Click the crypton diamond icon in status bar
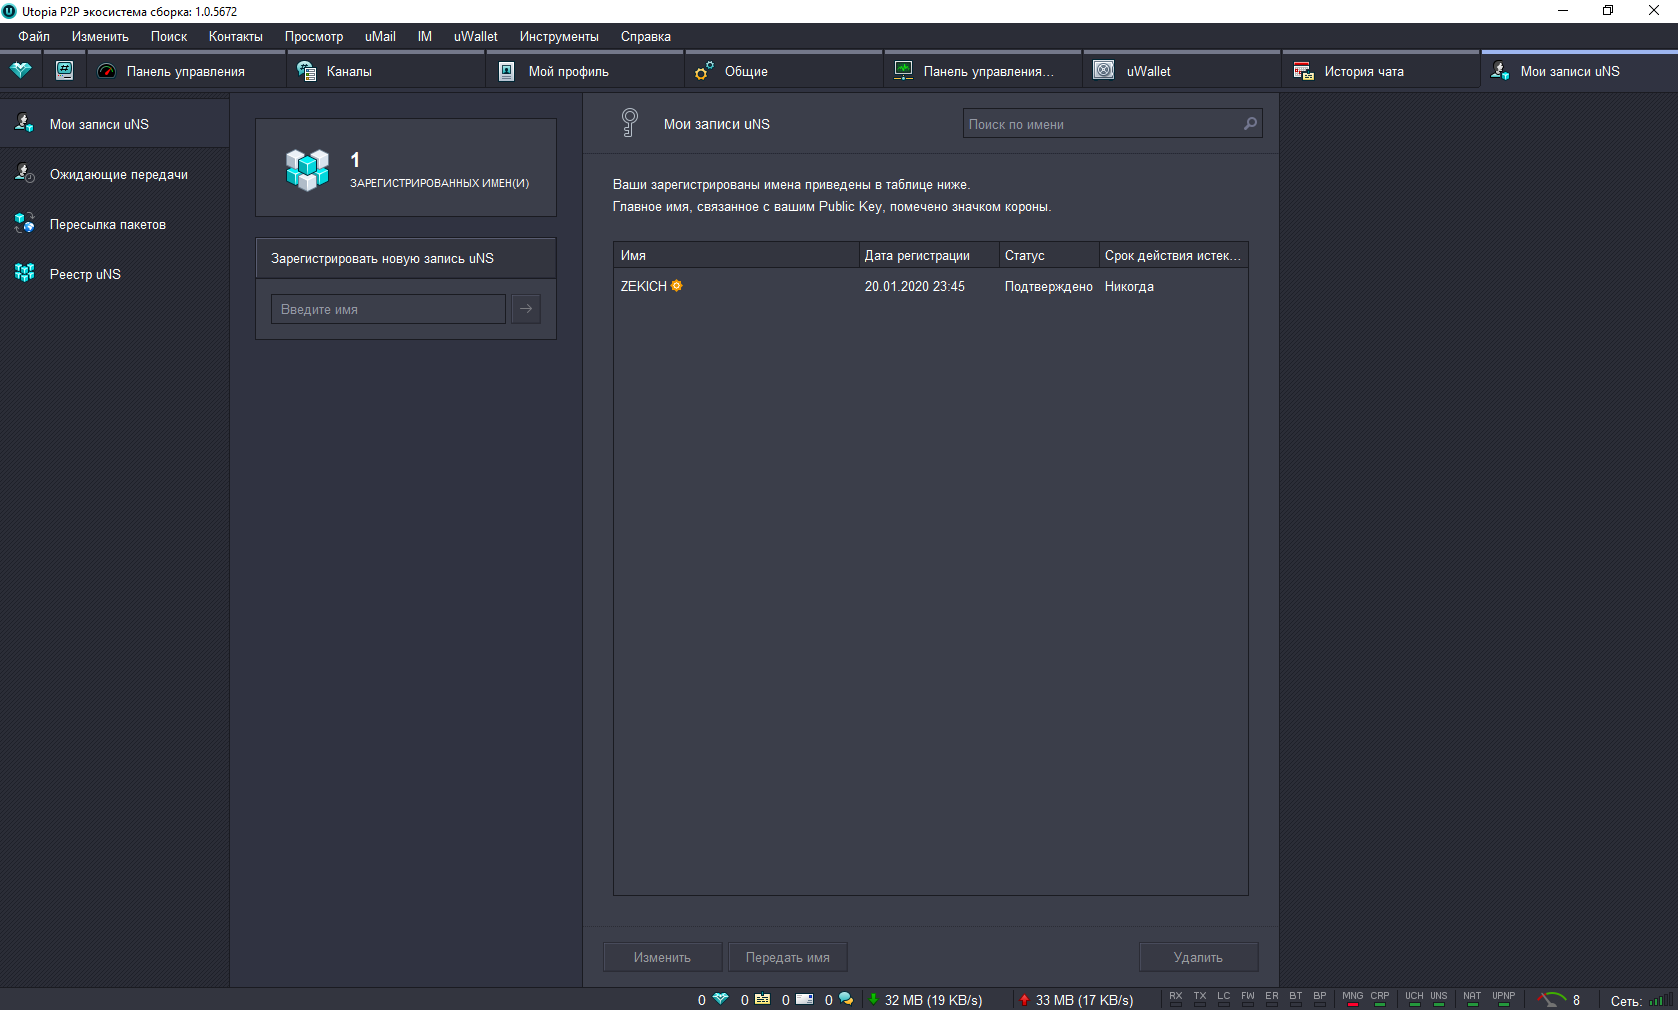 [x=721, y=999]
